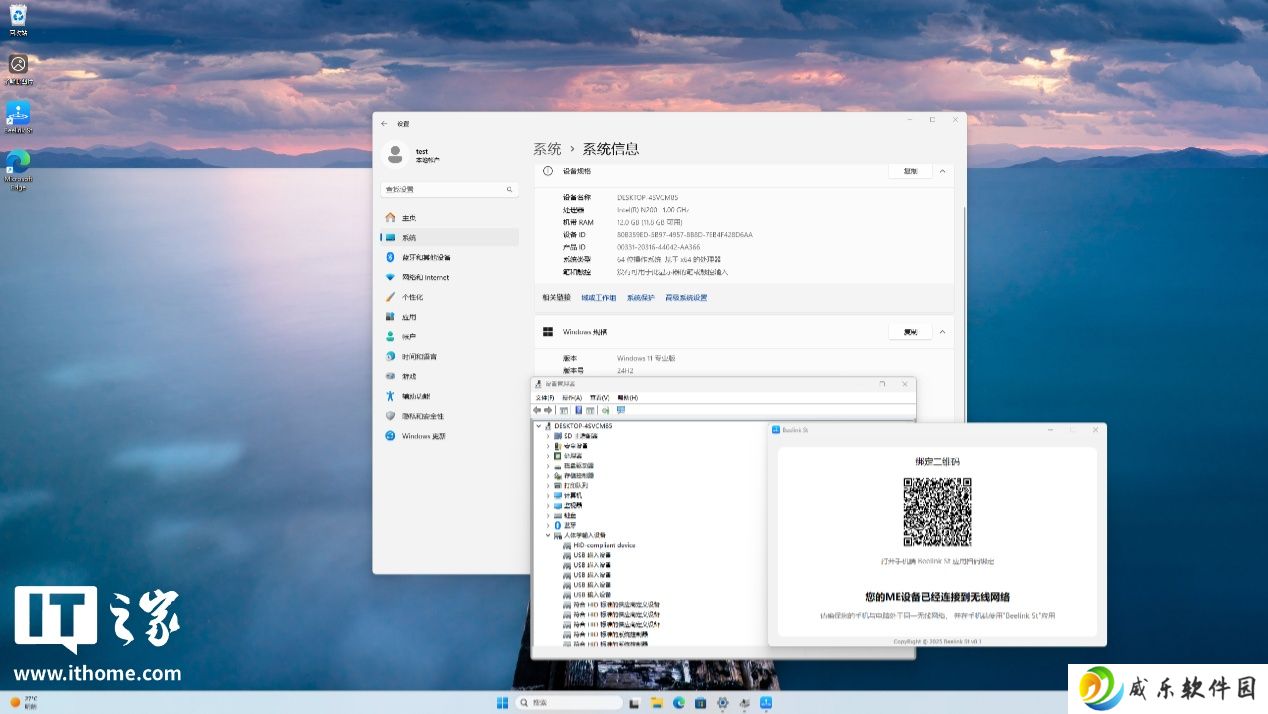Click the test account avatar in Settings

coord(395,154)
